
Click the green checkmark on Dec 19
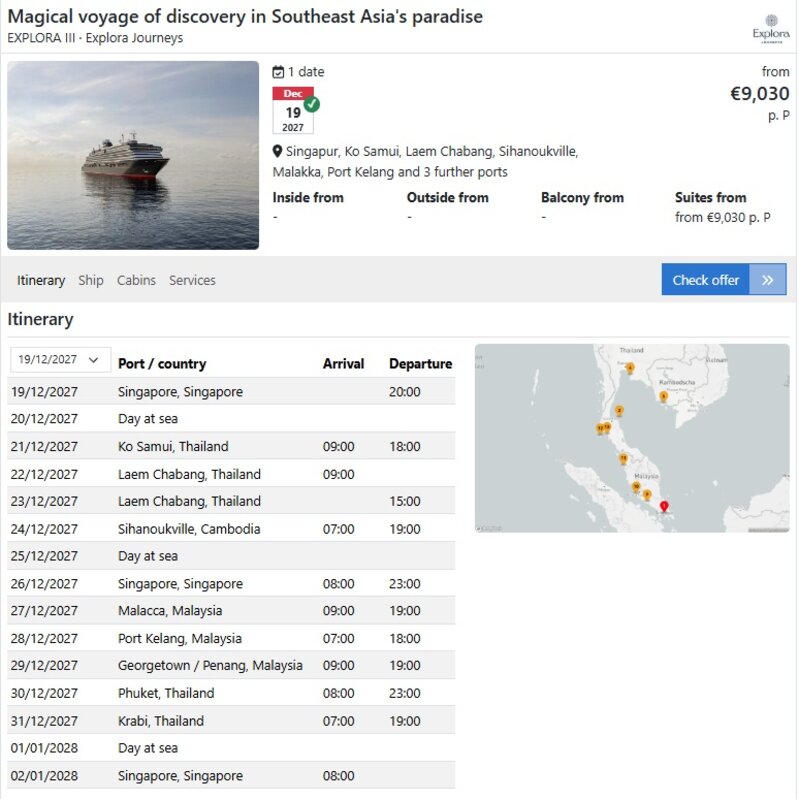coord(312,104)
